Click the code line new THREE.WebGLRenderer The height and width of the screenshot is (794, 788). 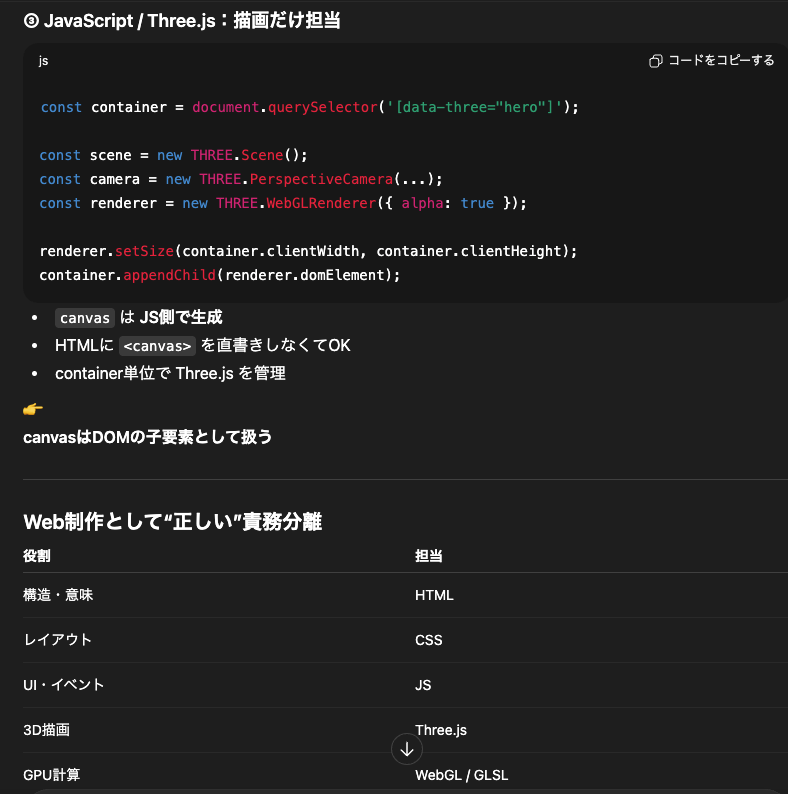tap(283, 203)
